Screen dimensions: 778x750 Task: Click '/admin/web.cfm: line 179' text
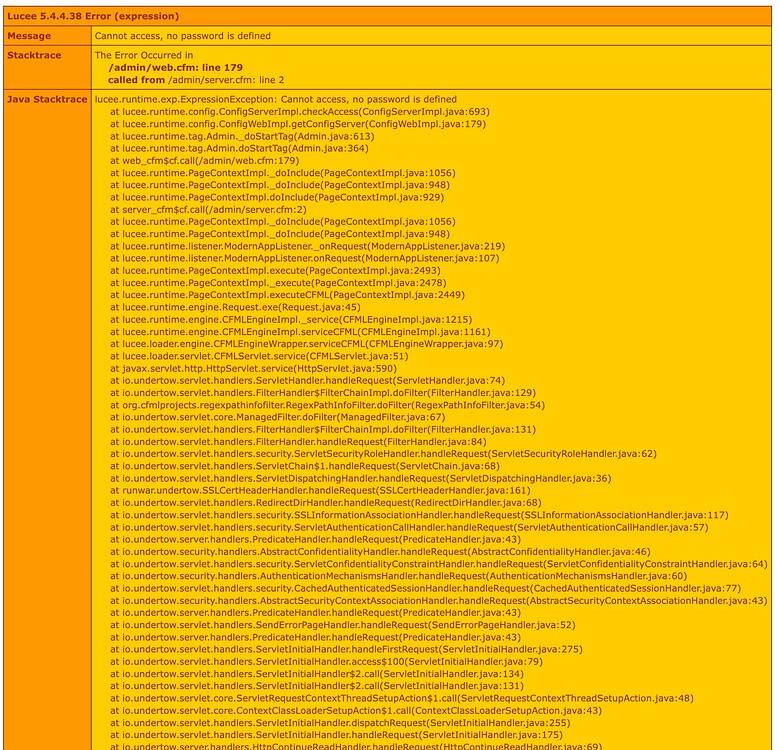coord(176,67)
